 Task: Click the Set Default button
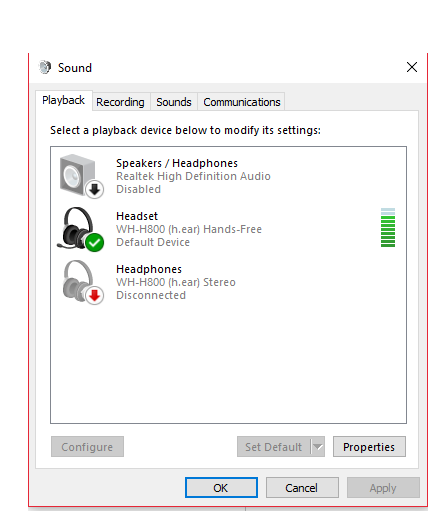pyautogui.click(x=274, y=447)
